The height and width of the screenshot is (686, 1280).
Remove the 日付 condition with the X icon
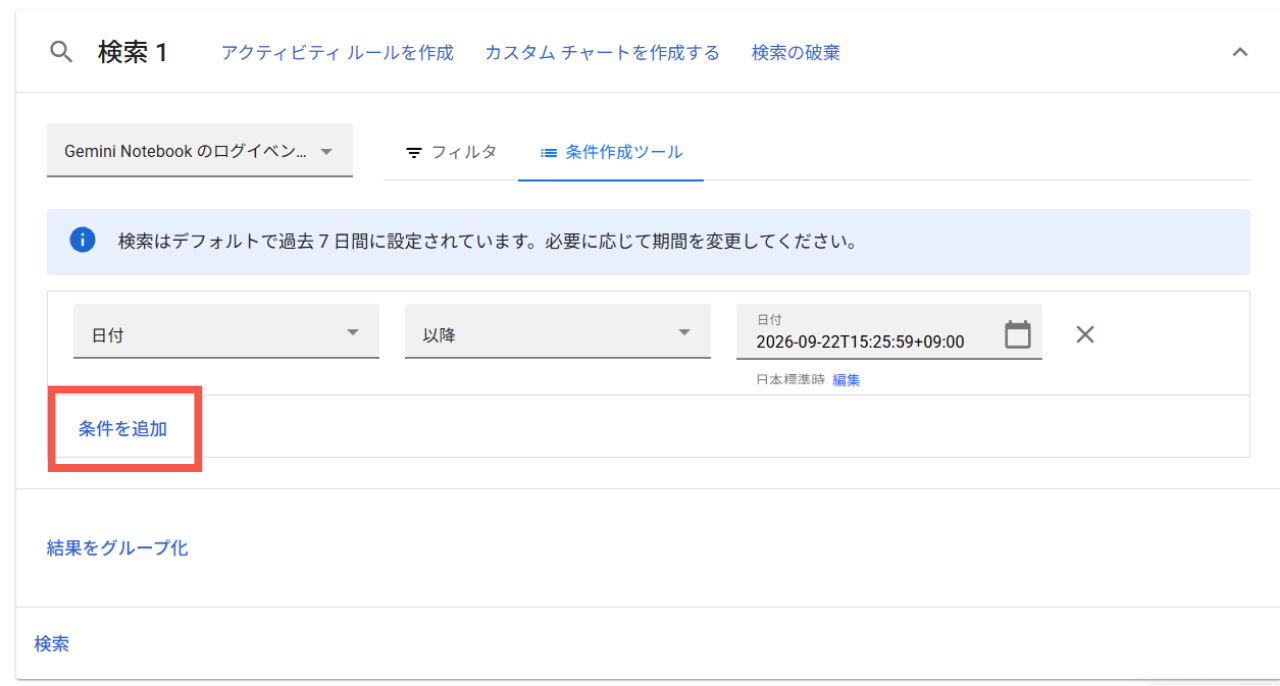[x=1085, y=334]
